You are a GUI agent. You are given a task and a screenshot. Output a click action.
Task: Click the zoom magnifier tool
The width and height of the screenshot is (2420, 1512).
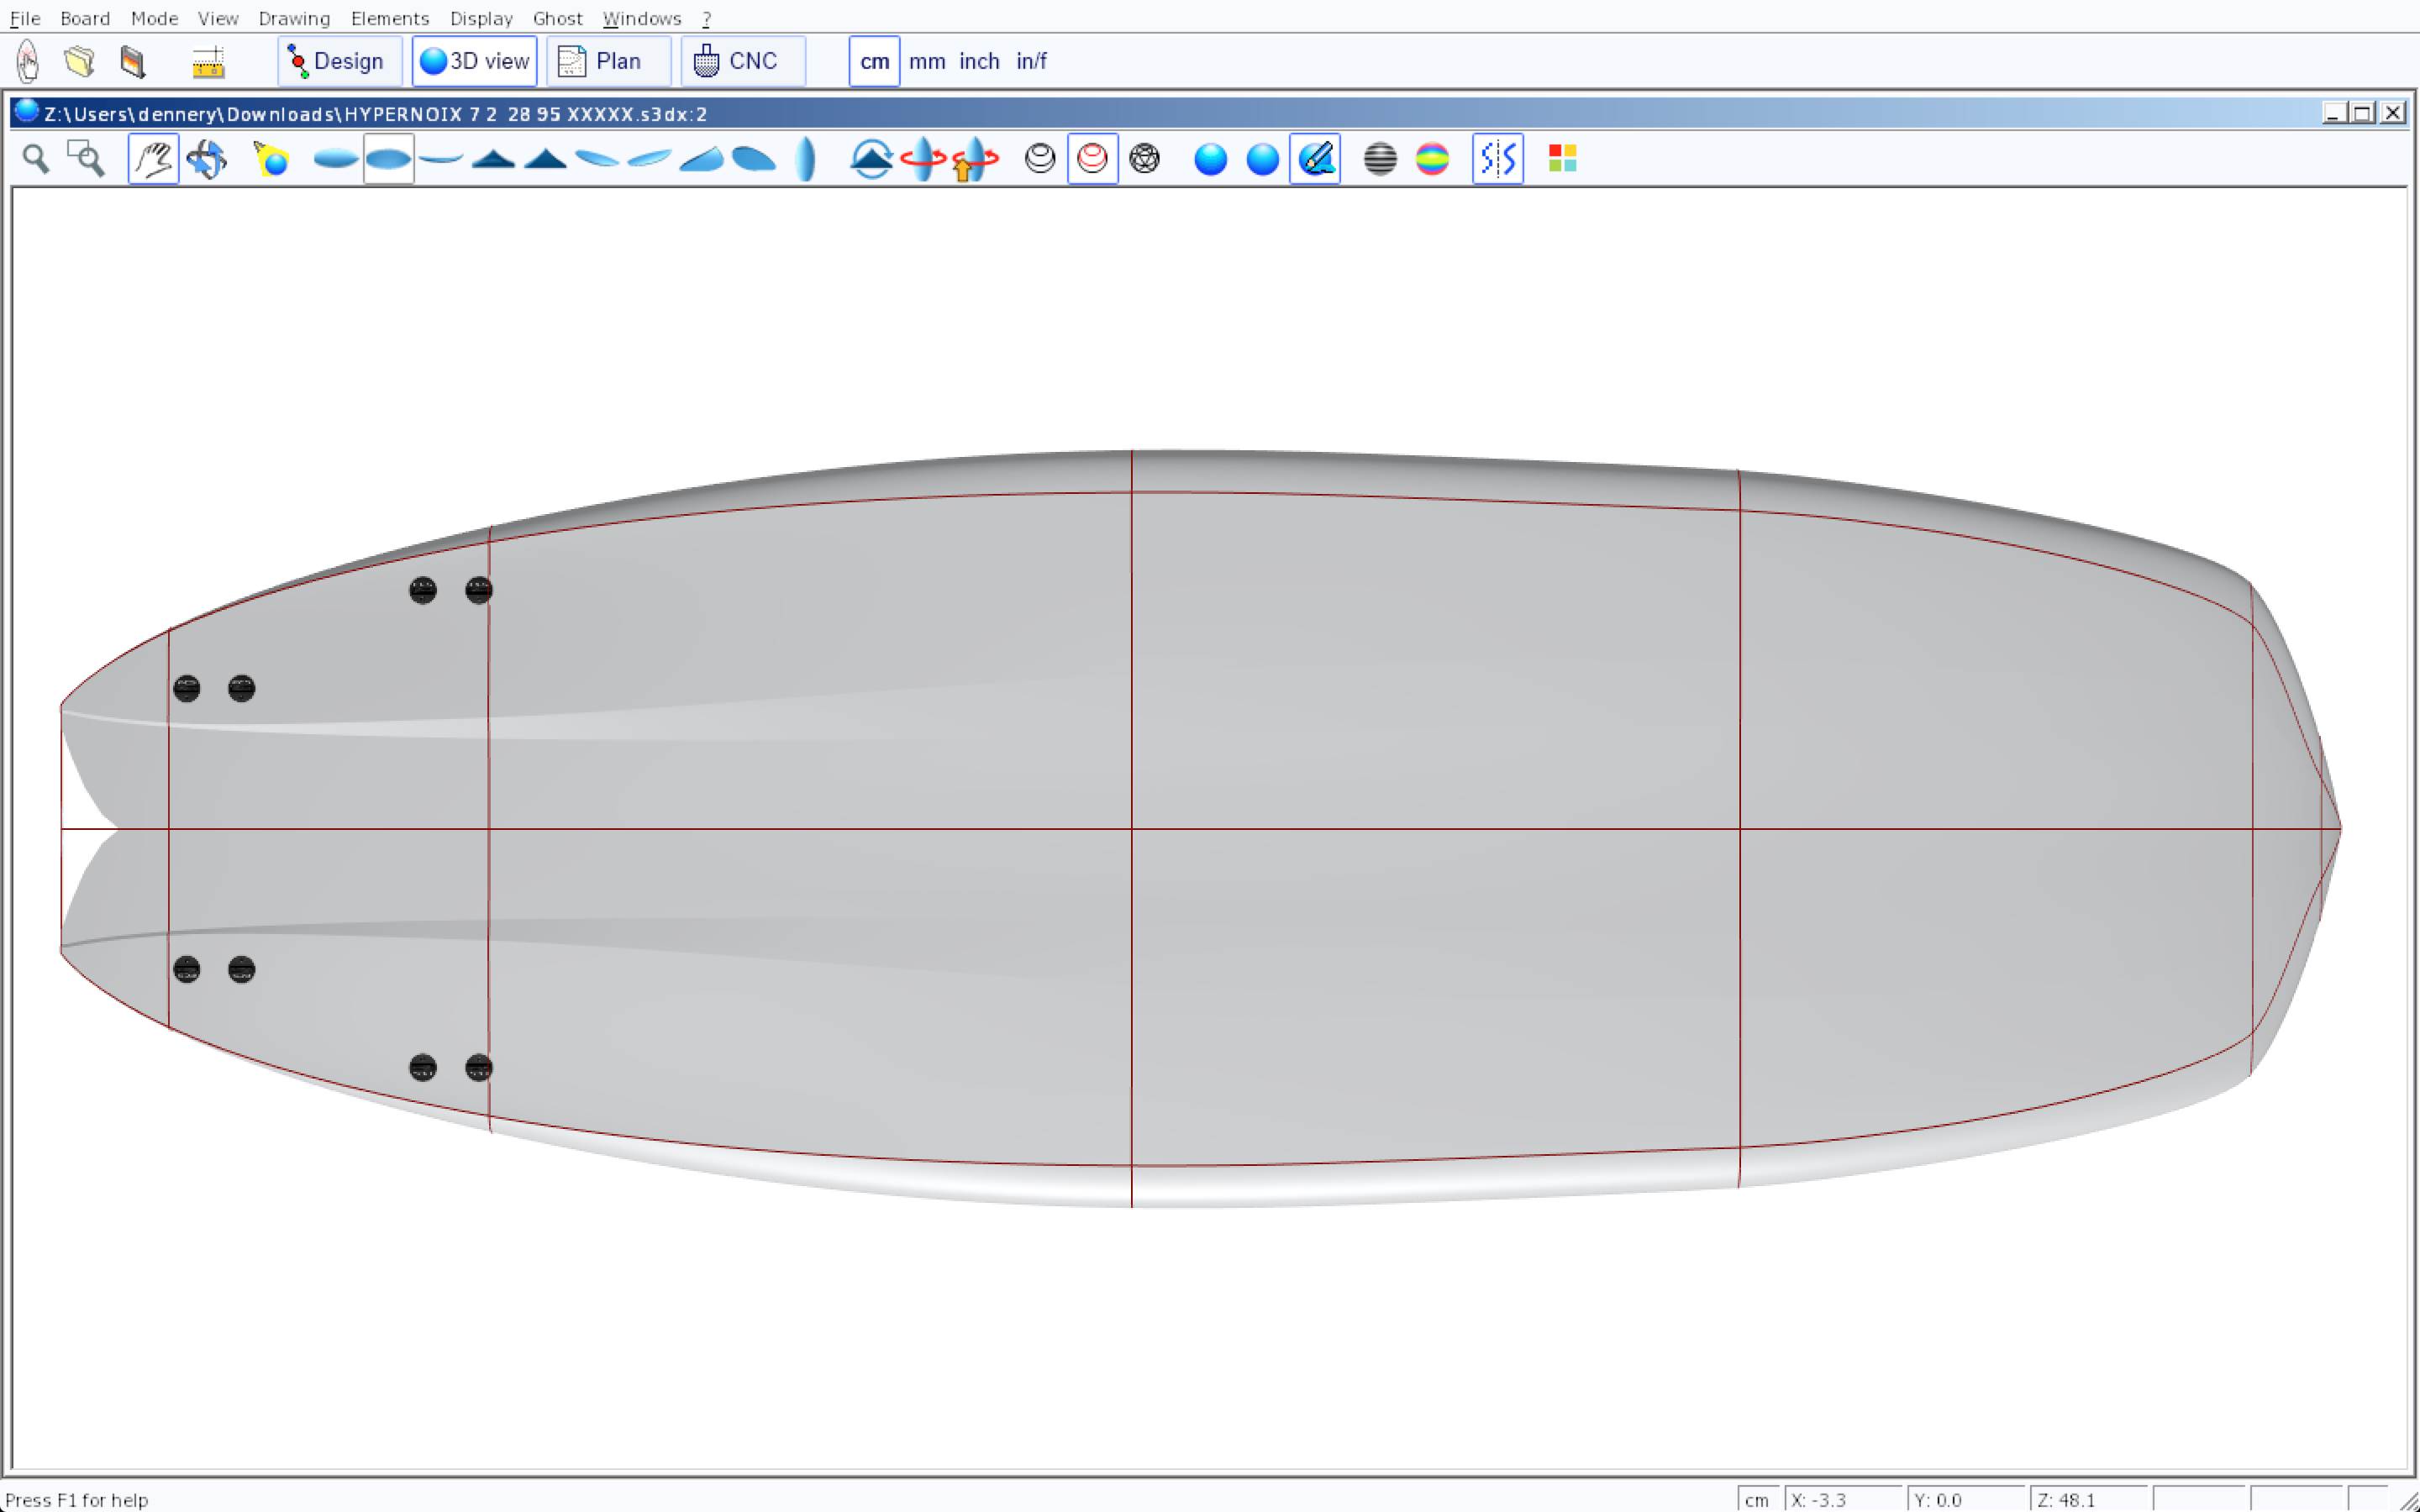click(x=36, y=159)
